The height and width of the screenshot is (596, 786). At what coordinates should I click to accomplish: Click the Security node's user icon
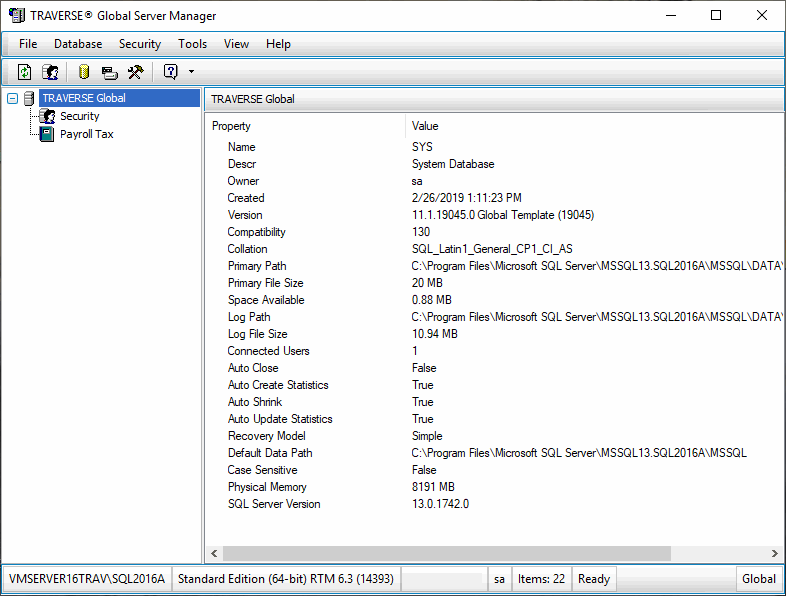pos(47,116)
